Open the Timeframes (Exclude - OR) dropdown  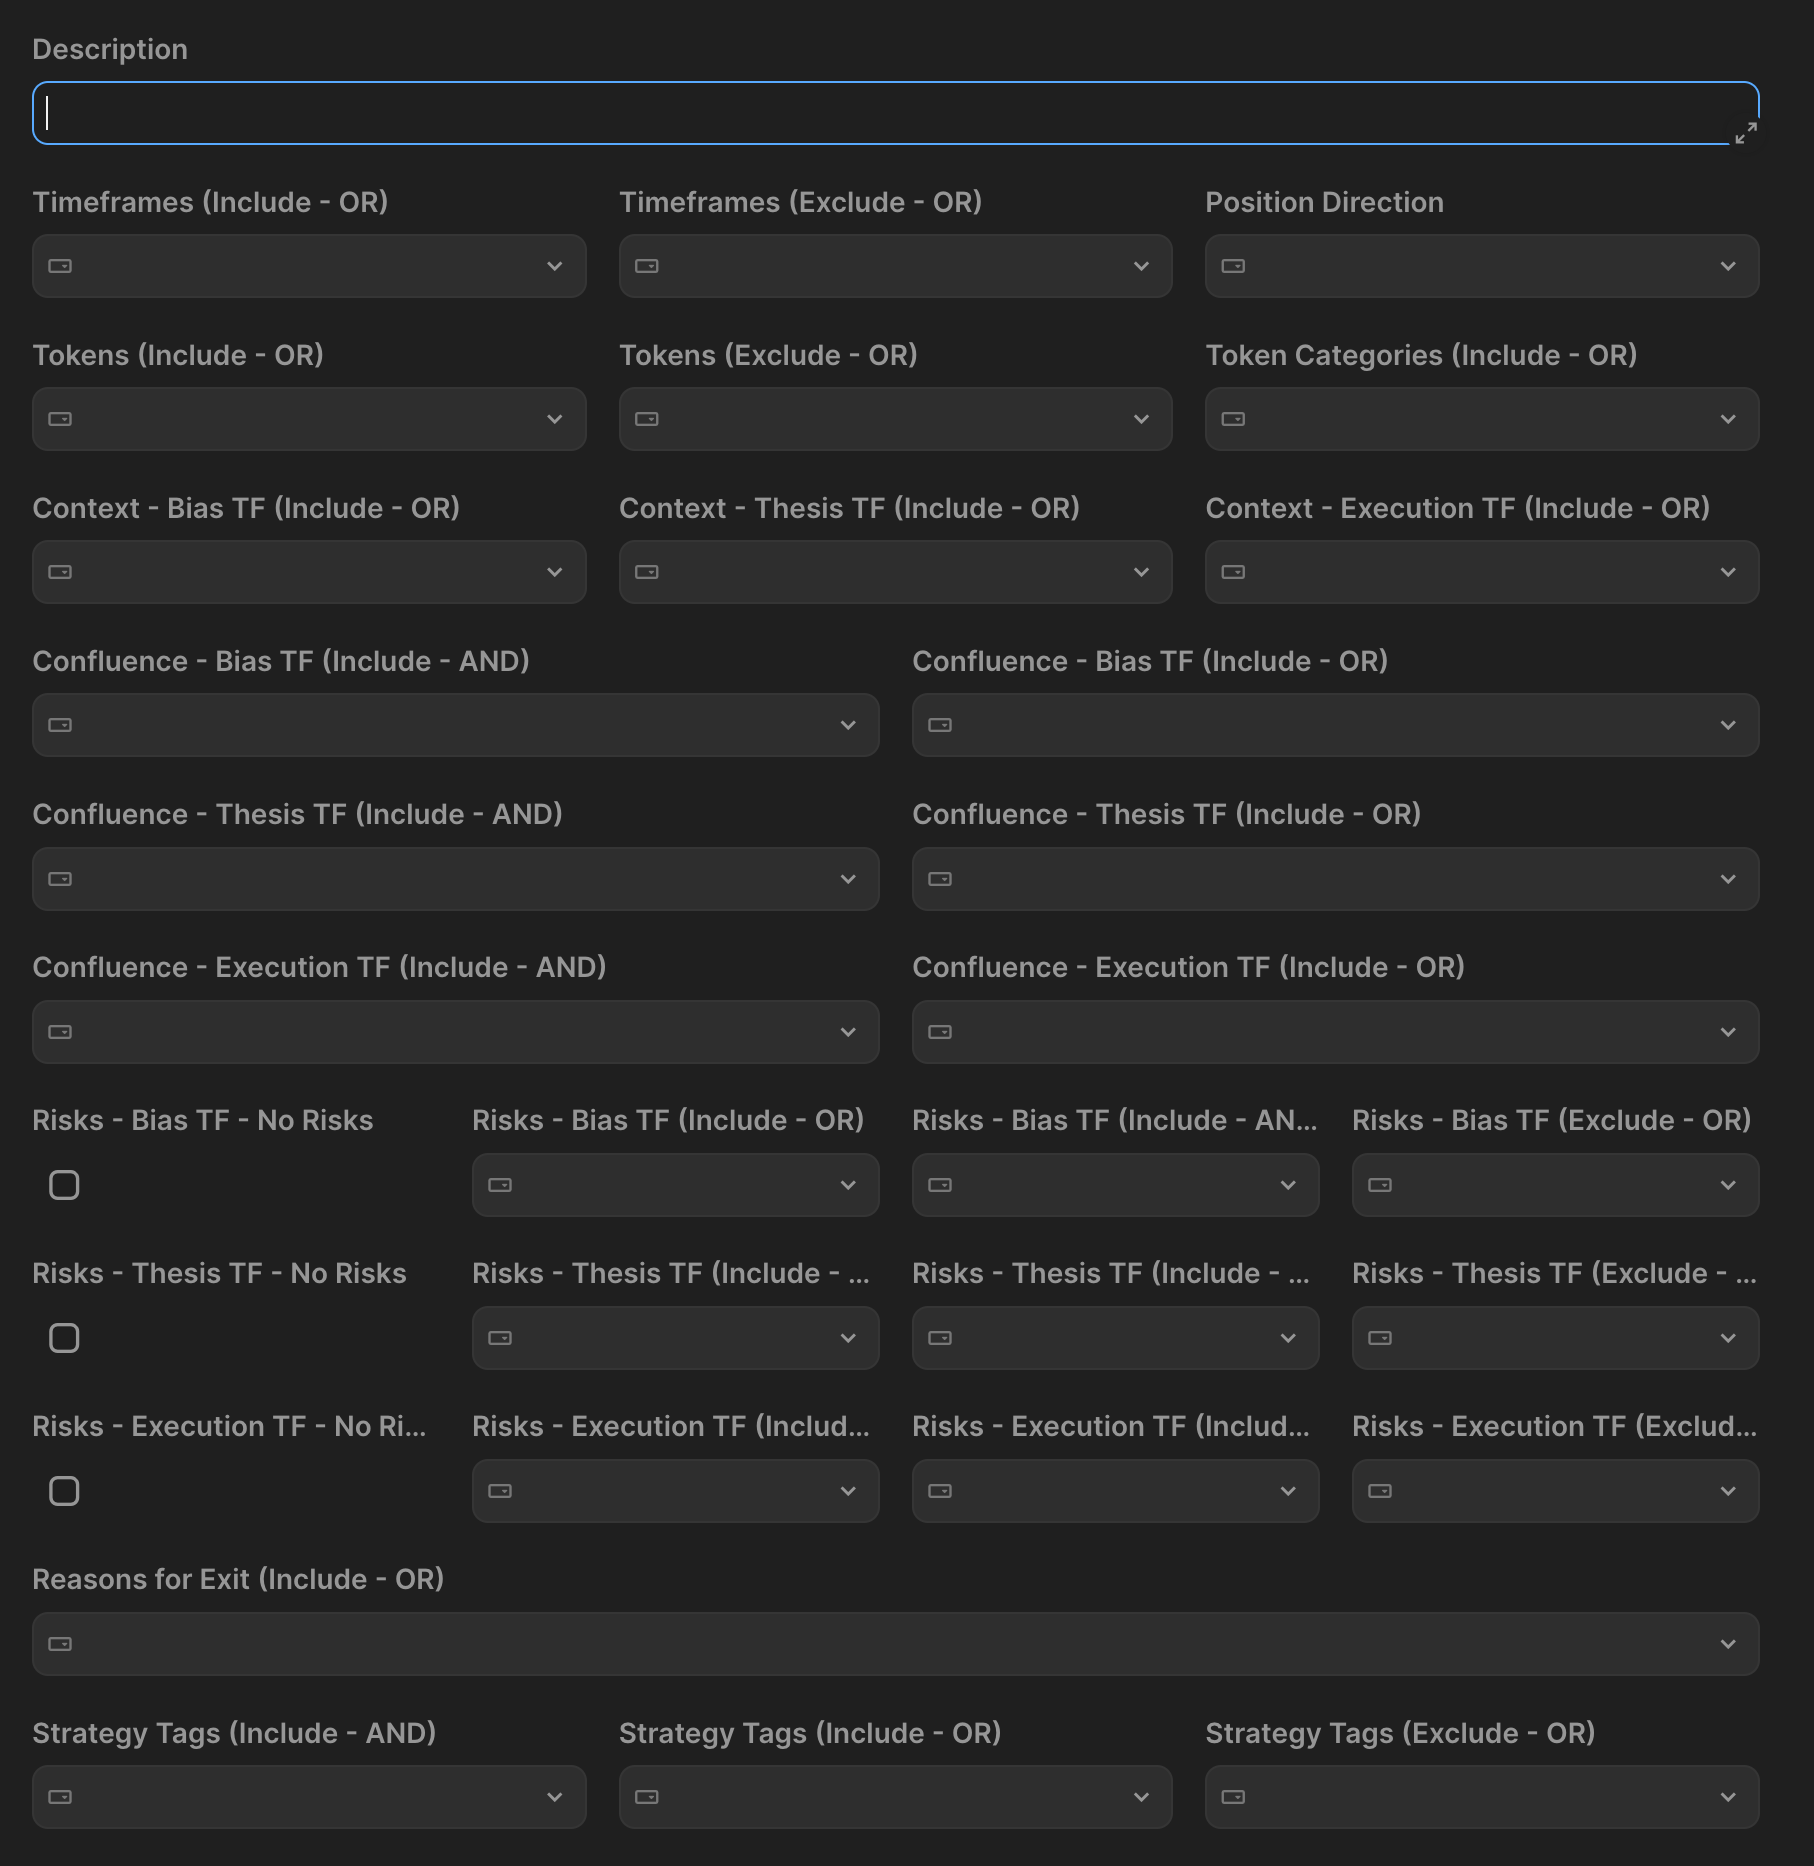coord(1143,266)
